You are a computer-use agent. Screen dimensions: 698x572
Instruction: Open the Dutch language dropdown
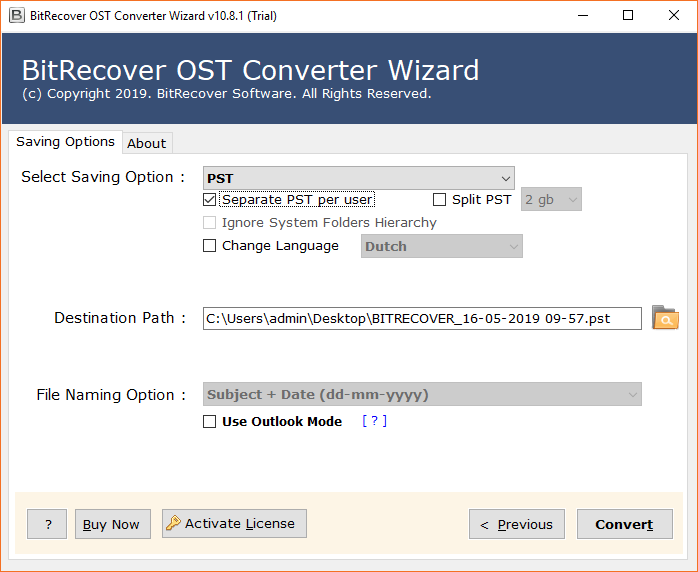[x=441, y=246]
